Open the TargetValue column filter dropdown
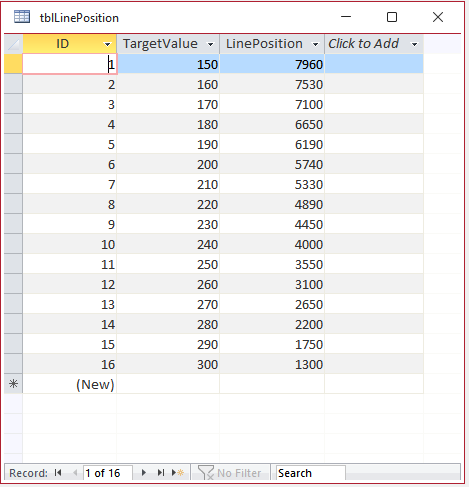The image size is (469, 487). point(210,44)
